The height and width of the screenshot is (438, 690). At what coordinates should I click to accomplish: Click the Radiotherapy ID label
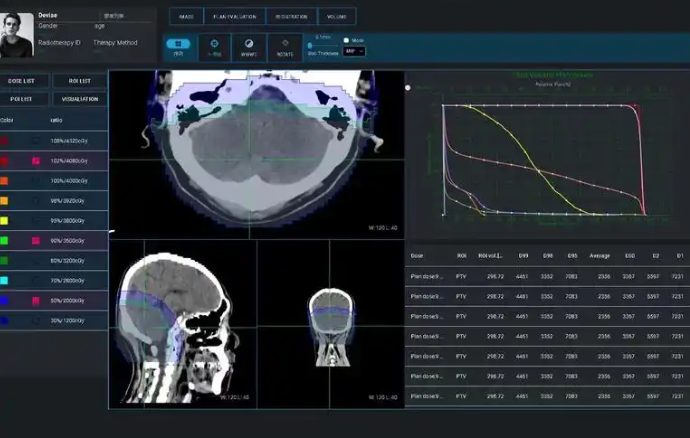click(x=59, y=43)
